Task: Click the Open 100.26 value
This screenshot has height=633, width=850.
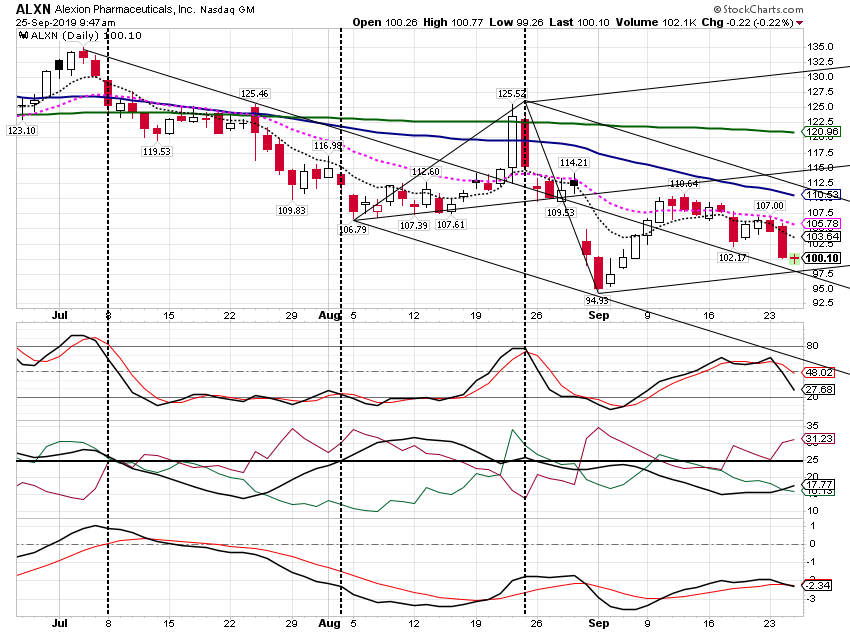Action: (384, 23)
